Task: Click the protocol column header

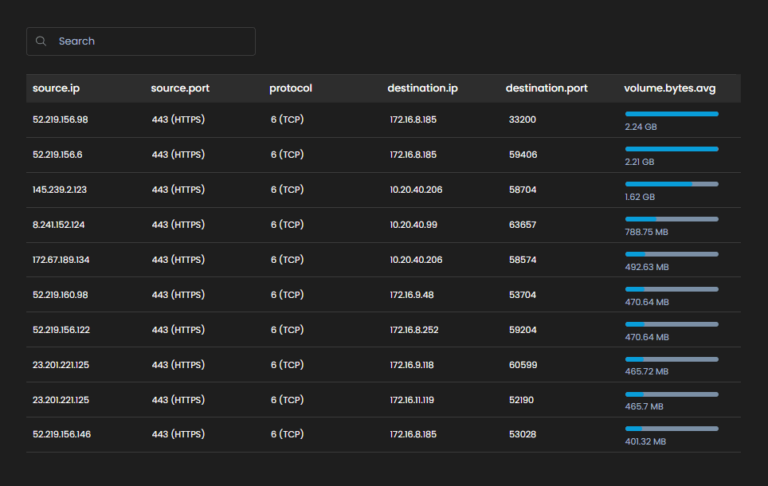Action: (291, 88)
